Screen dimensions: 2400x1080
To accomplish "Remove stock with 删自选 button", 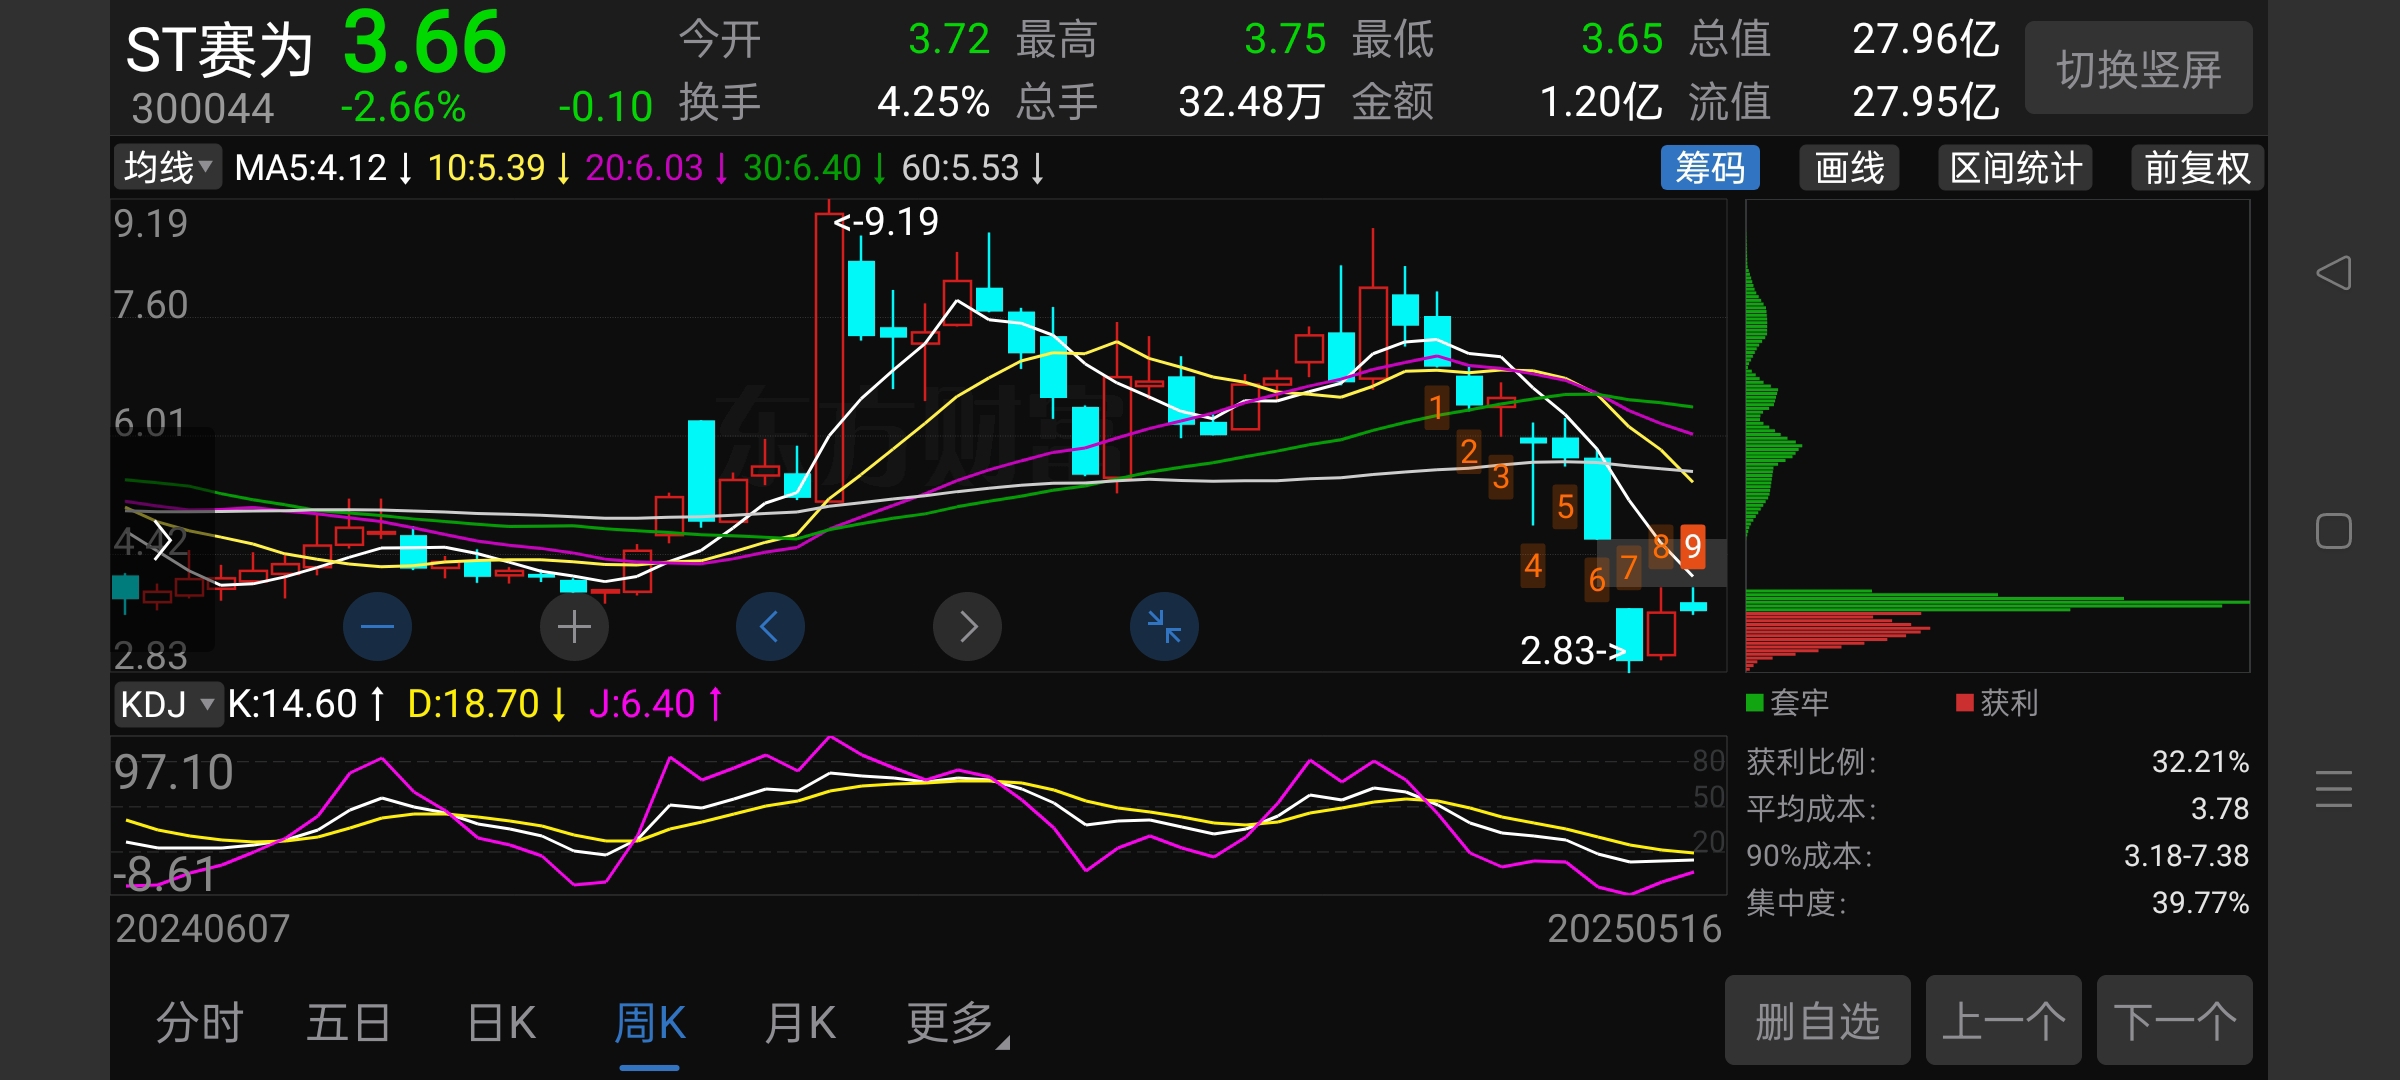I will tap(1817, 1020).
